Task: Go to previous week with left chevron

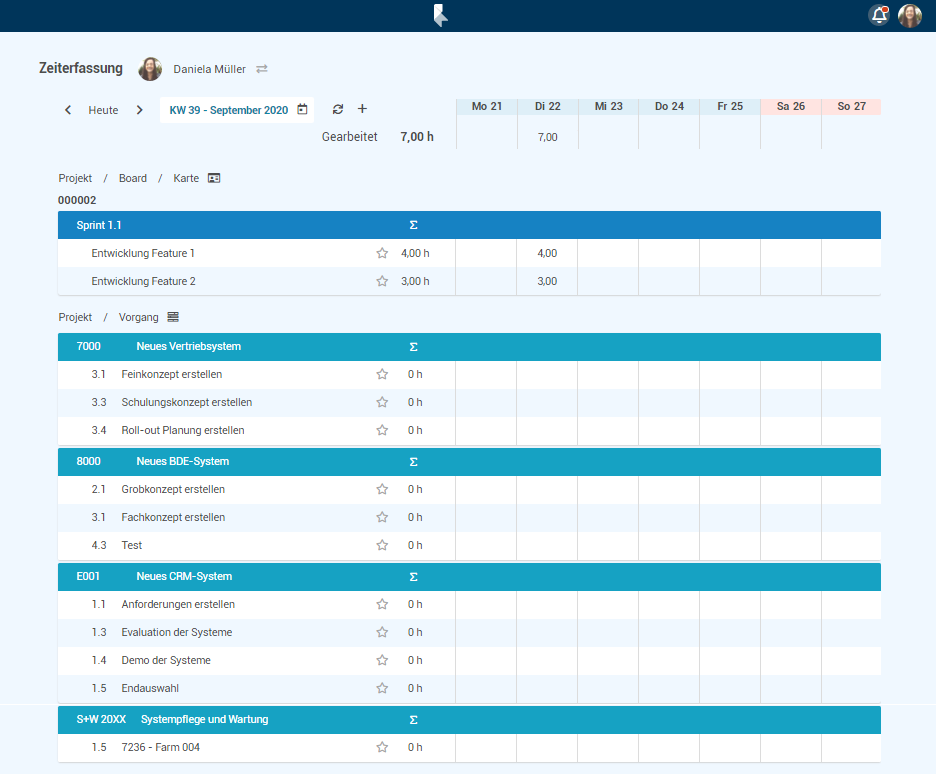Action: pyautogui.click(x=68, y=110)
